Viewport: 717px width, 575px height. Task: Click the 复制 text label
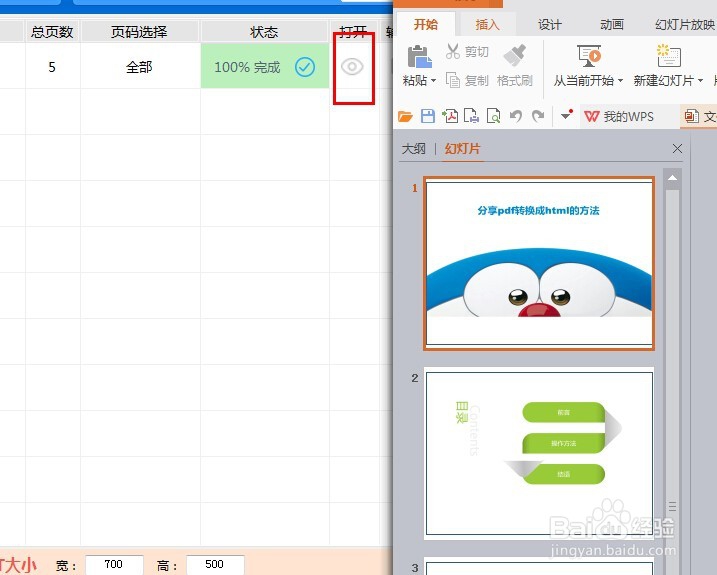(x=477, y=81)
